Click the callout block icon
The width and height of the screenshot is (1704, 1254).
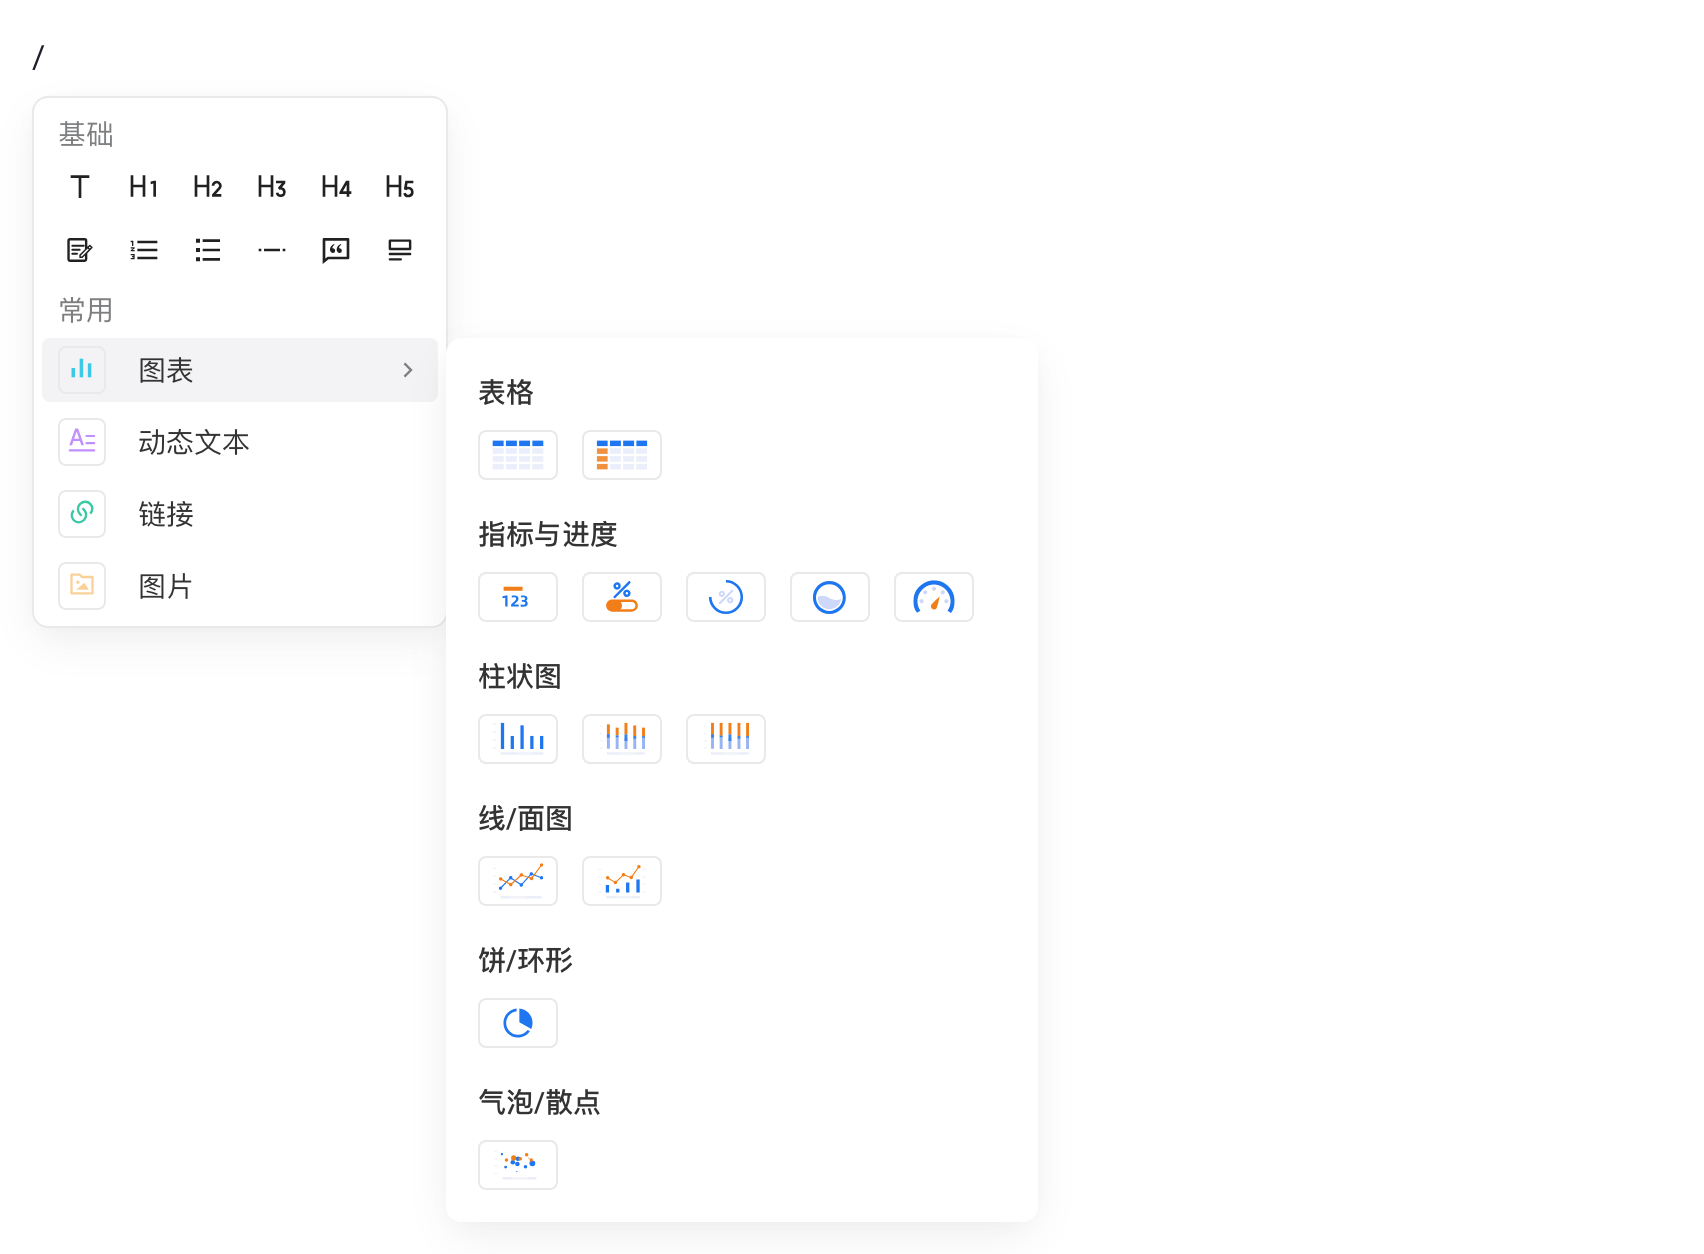pyautogui.click(x=400, y=250)
